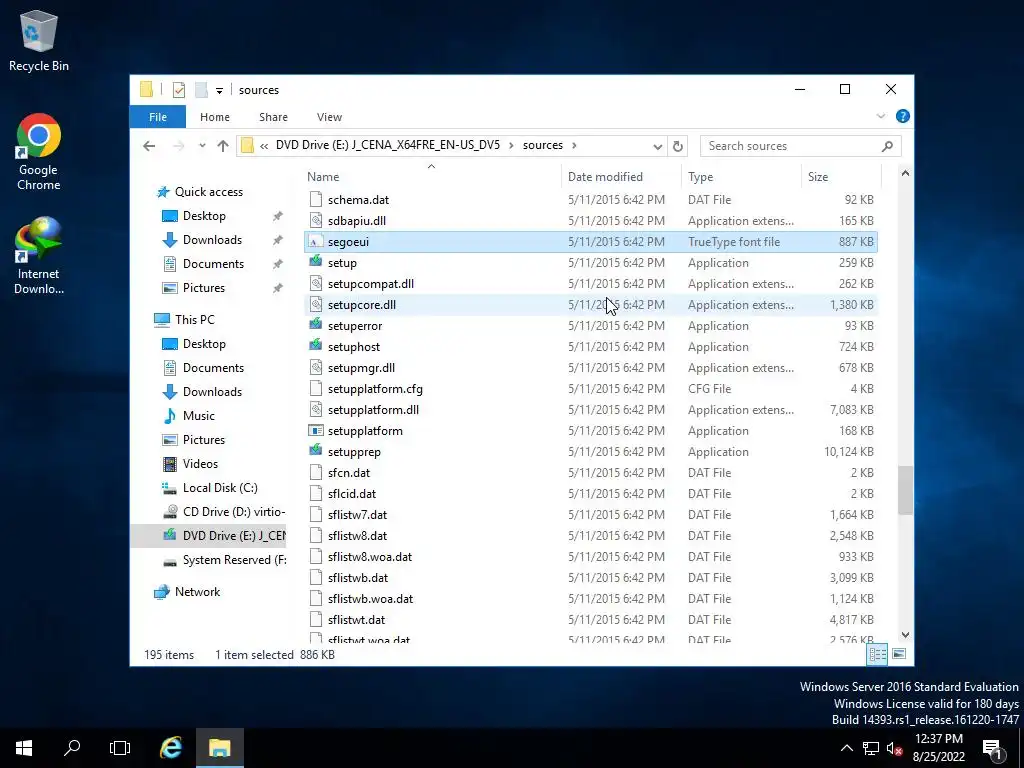Open the Customize Quick Access Toolbar arrow
Viewport: 1024px width, 768px height.
pos(219,90)
